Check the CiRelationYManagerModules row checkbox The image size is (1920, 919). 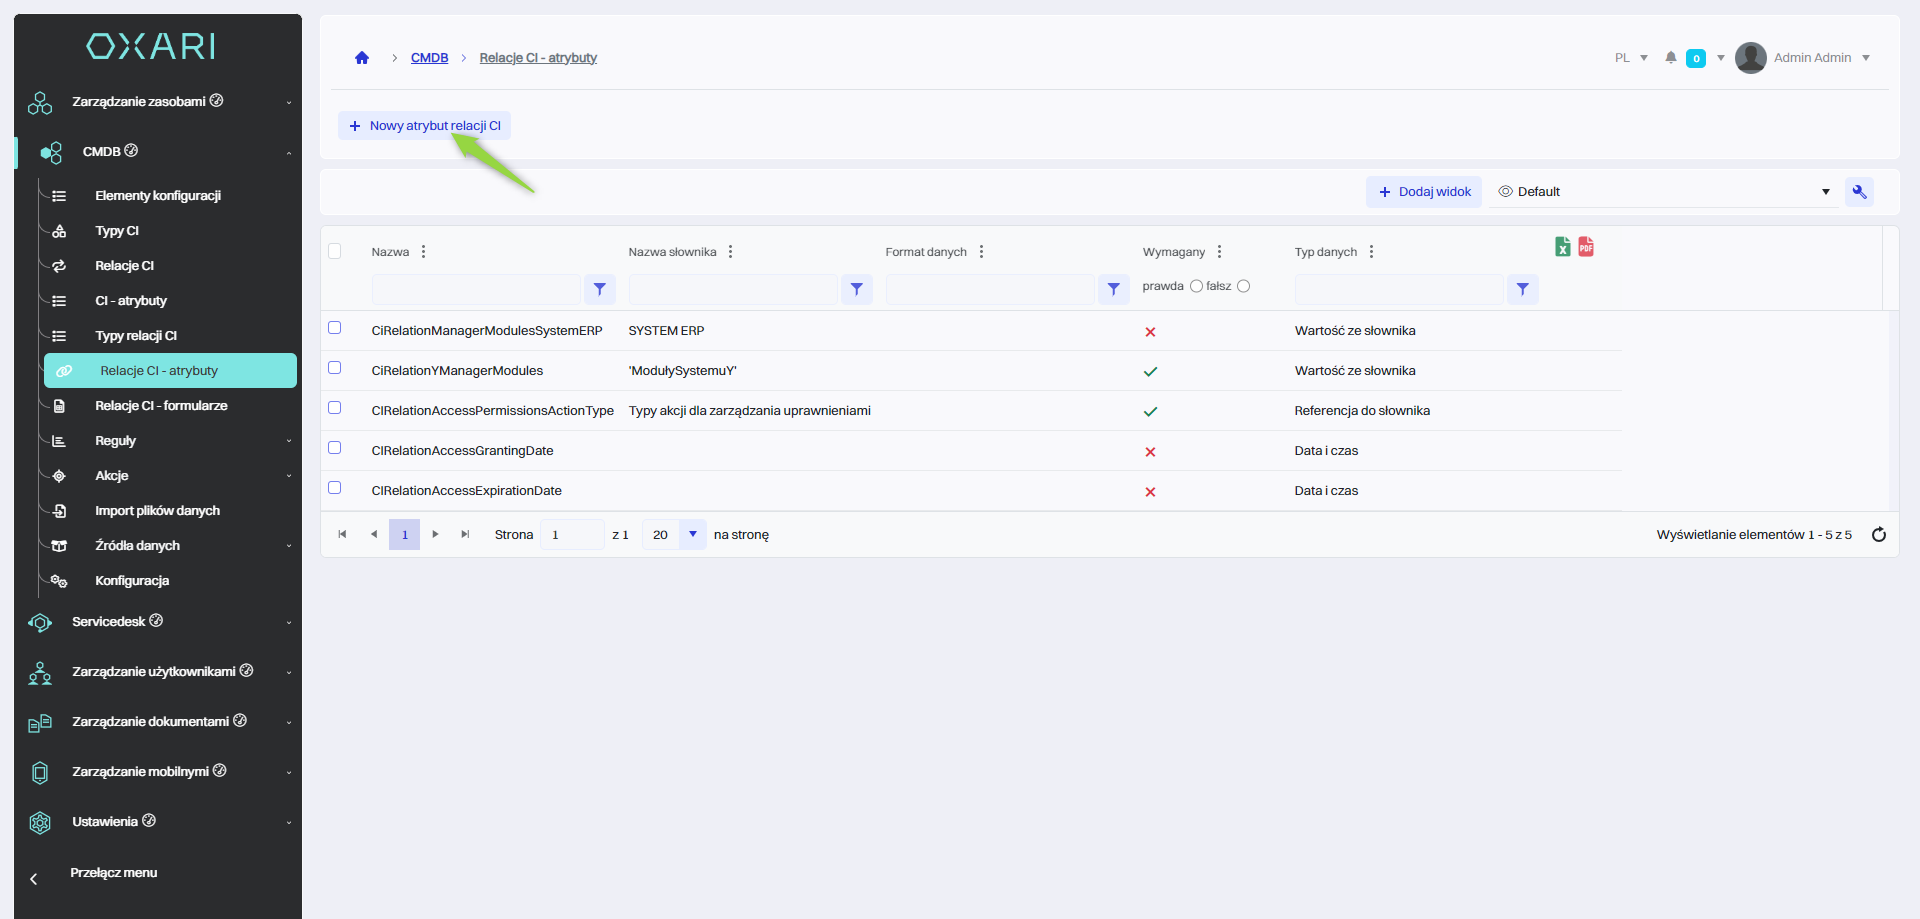tap(335, 368)
